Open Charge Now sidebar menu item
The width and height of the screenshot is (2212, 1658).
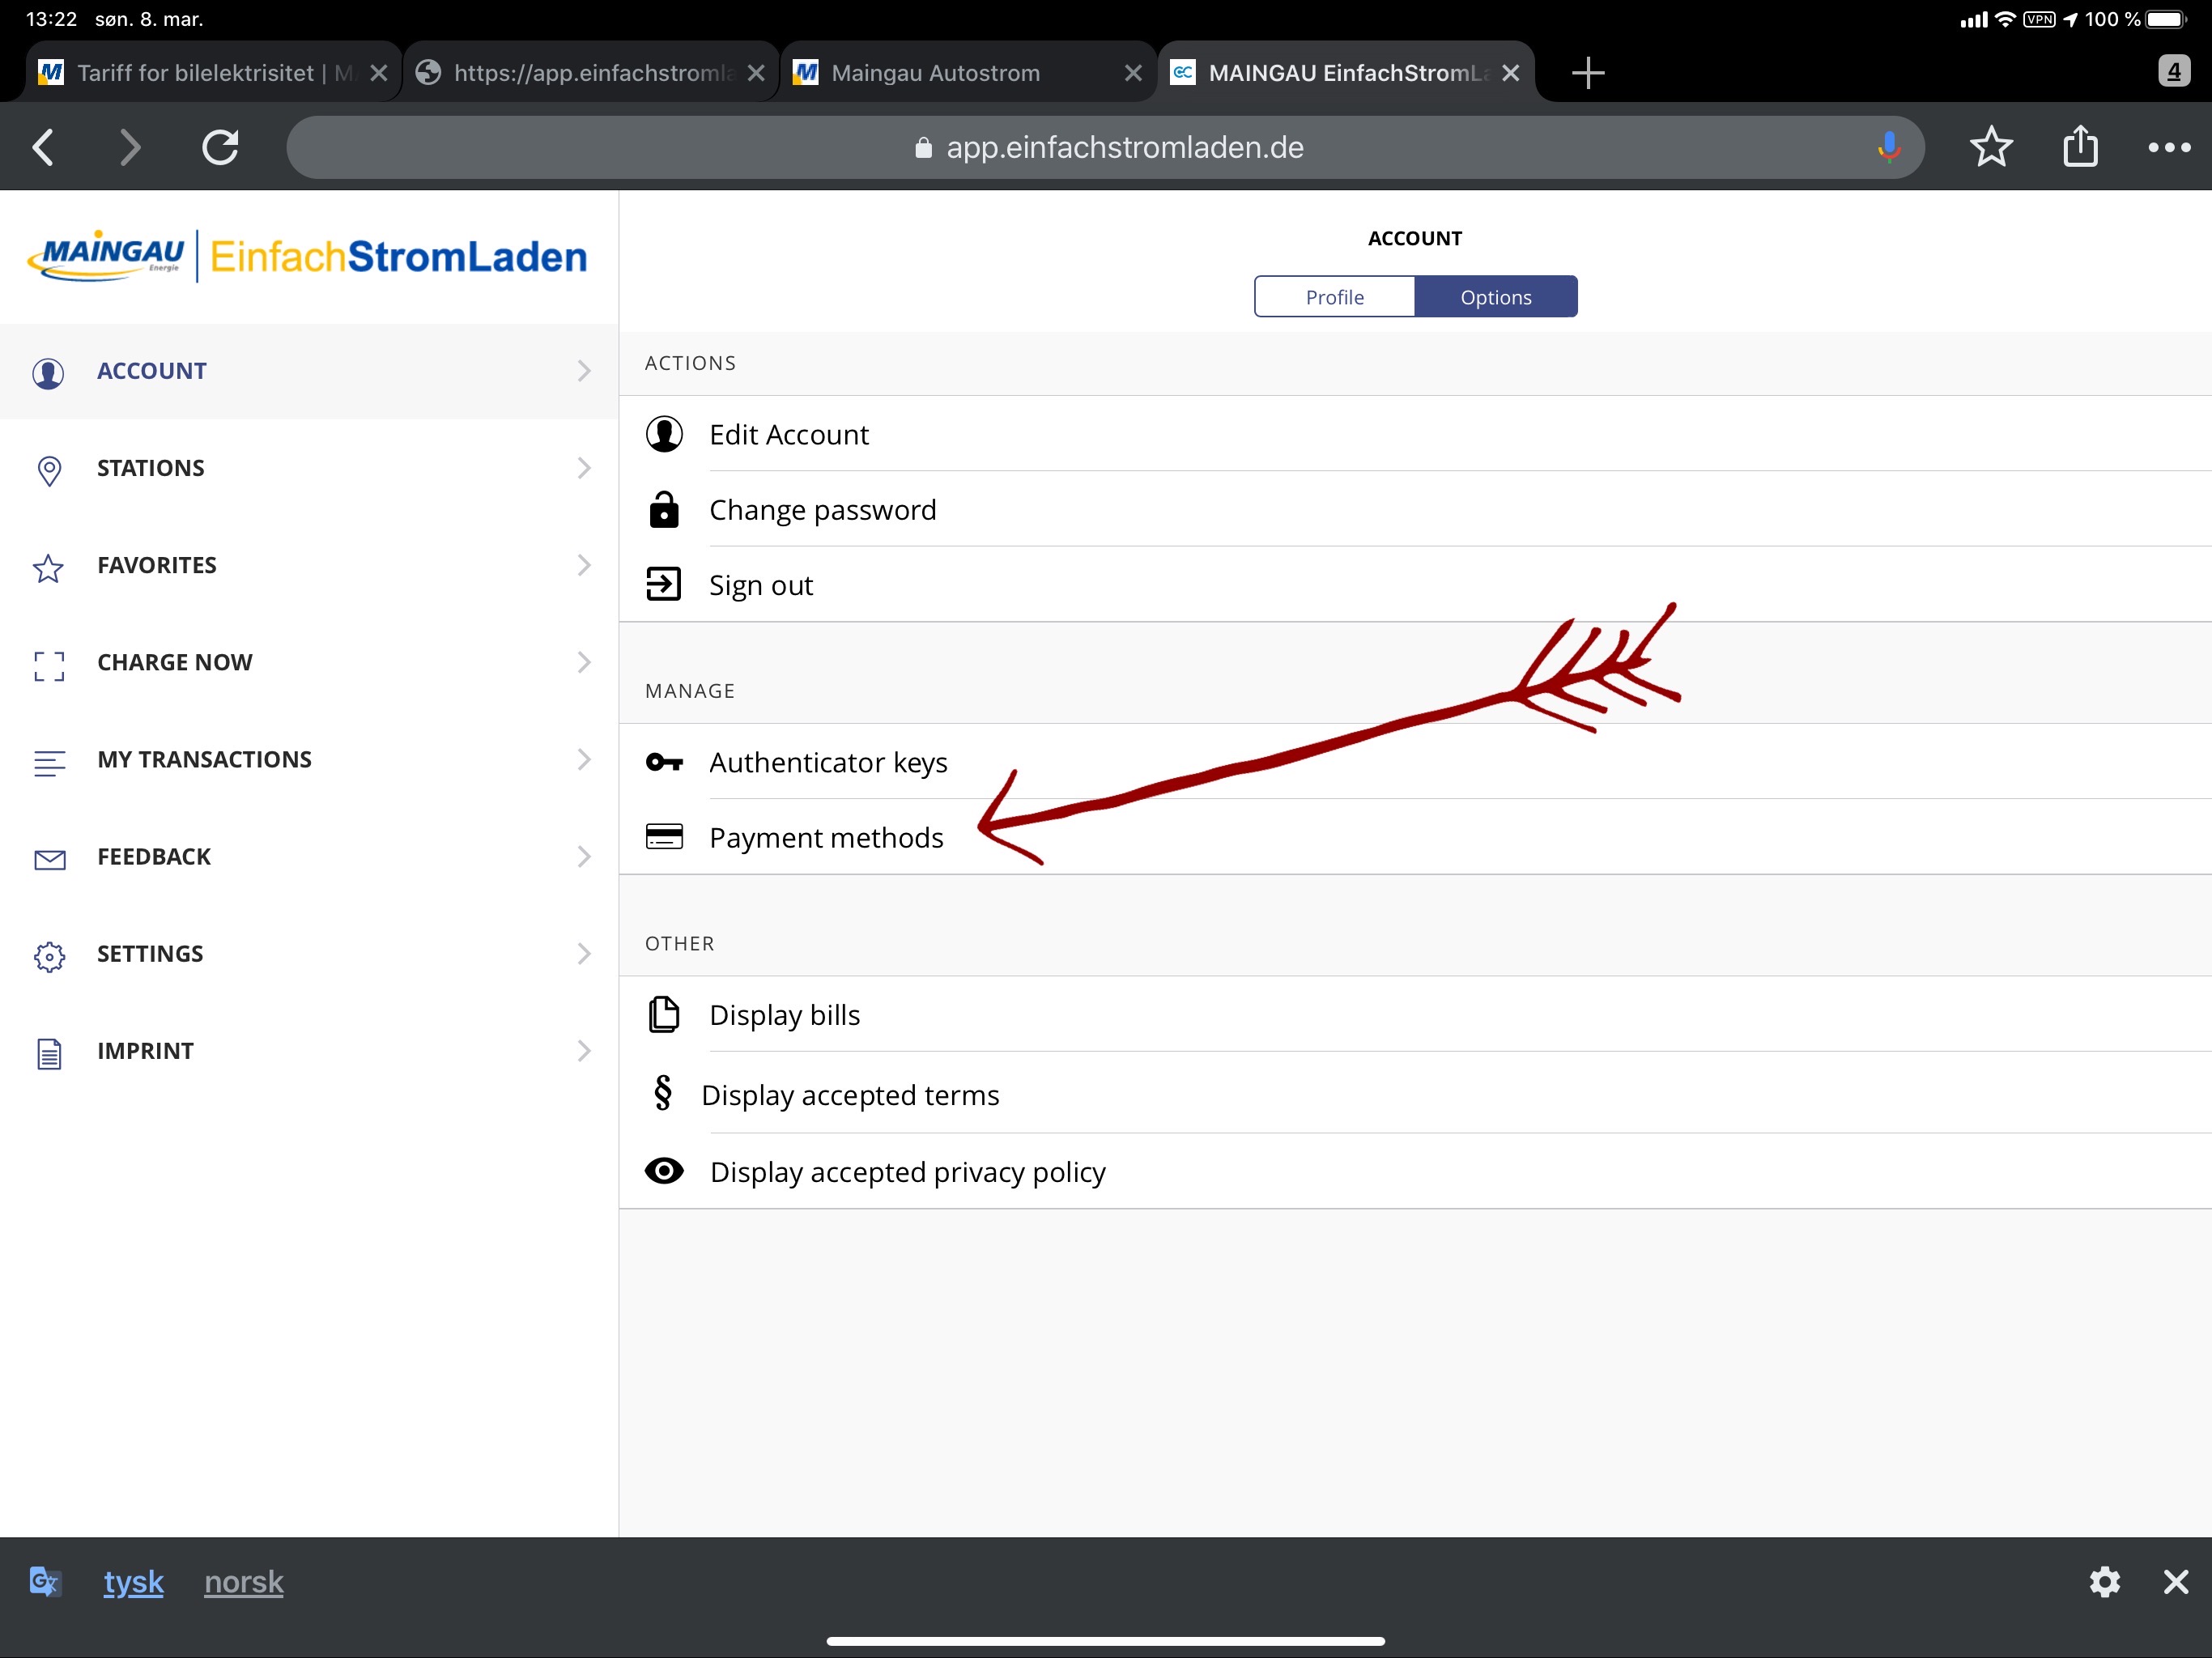coord(175,662)
